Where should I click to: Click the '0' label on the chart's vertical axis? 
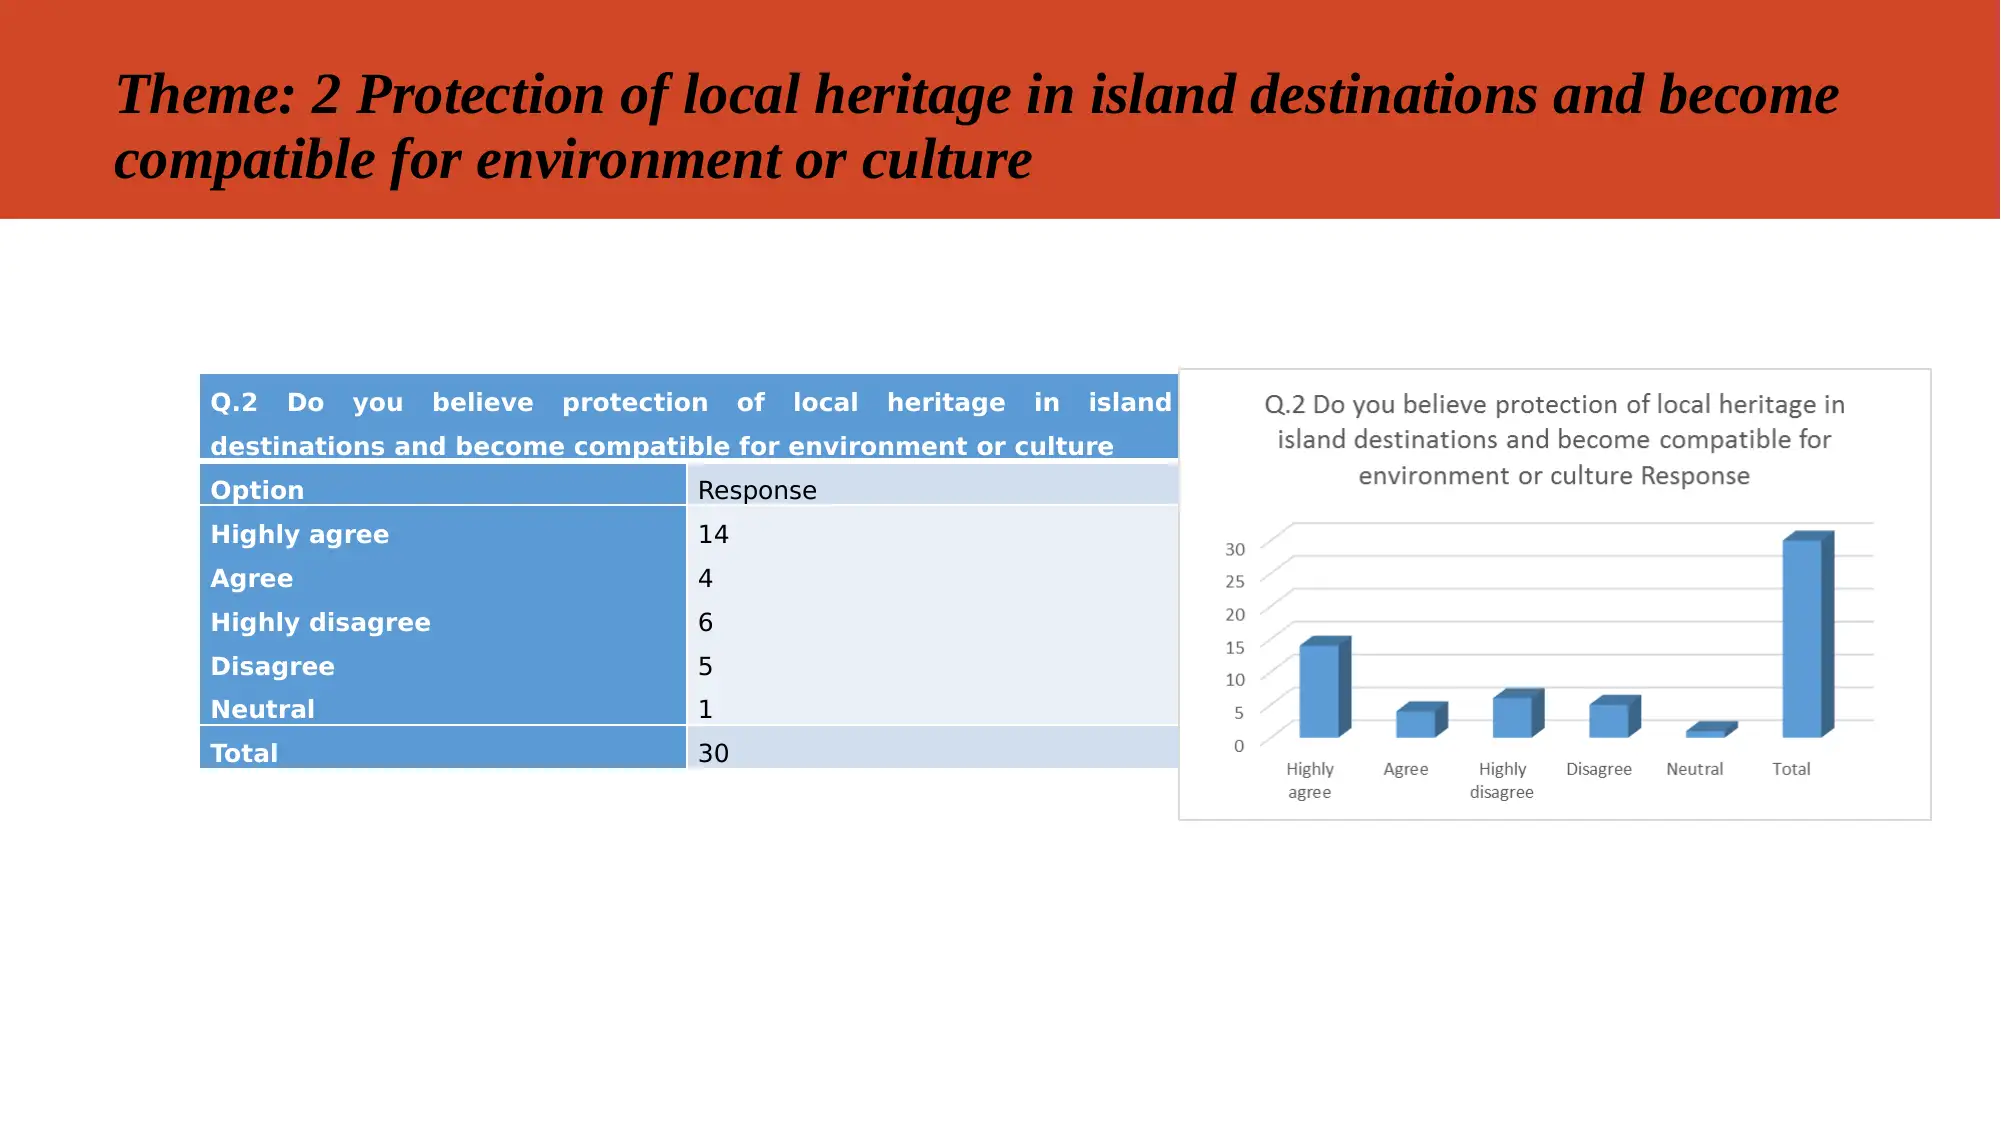[x=1239, y=745]
